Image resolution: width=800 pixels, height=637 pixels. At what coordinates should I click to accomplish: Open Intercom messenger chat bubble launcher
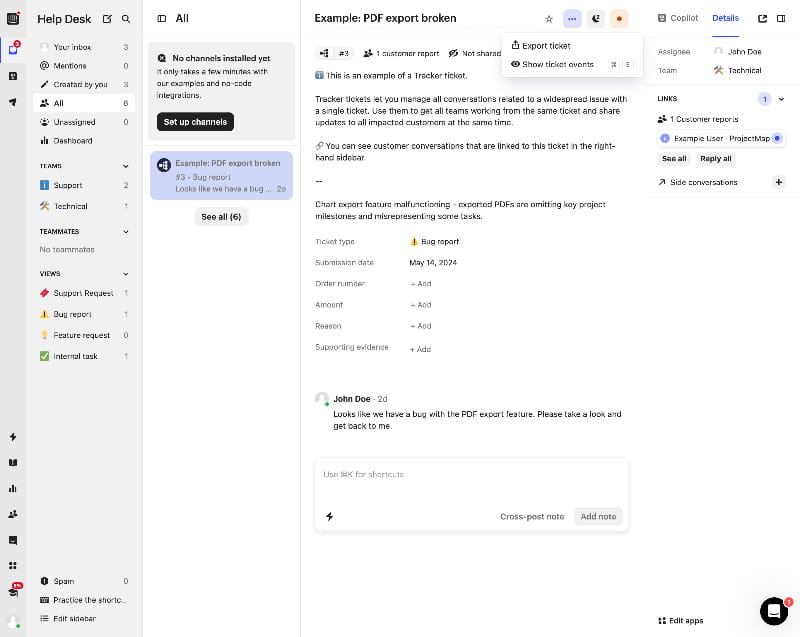774,610
